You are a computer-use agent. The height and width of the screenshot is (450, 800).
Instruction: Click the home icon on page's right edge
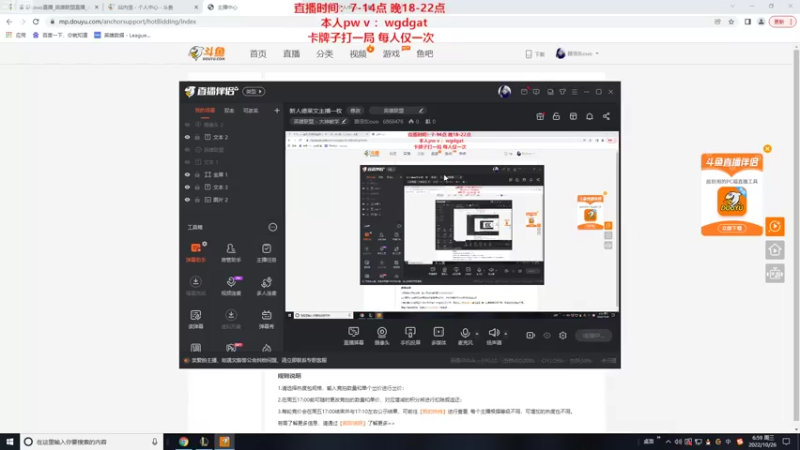(x=774, y=250)
